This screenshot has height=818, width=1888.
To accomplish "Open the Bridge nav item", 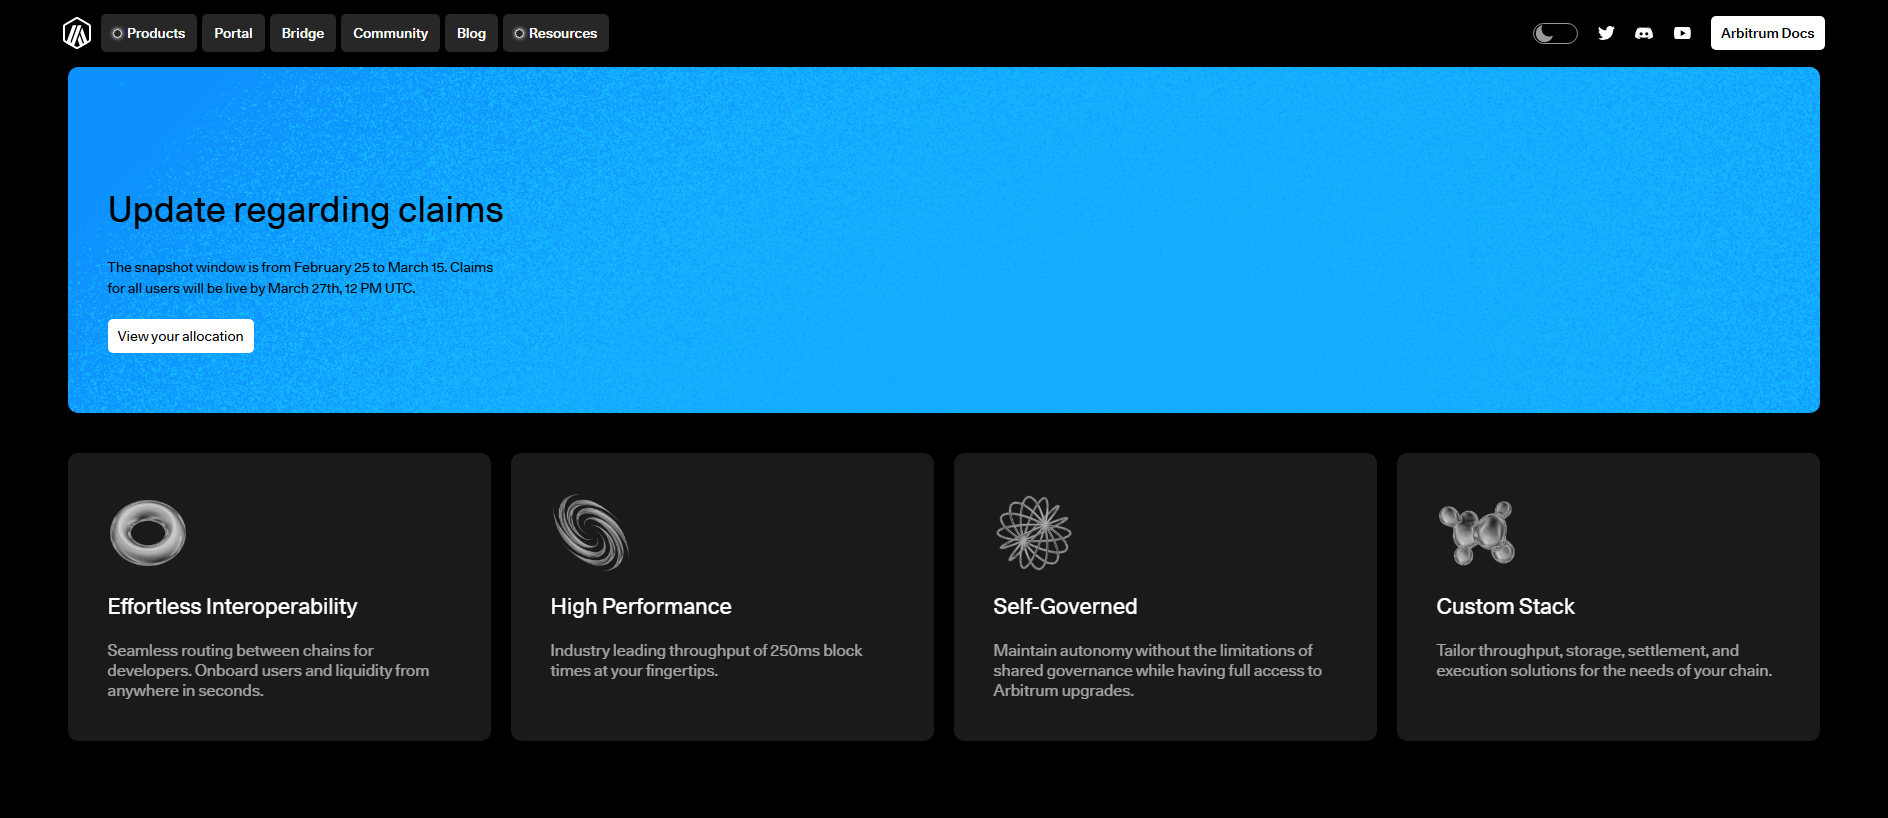I will point(303,33).
